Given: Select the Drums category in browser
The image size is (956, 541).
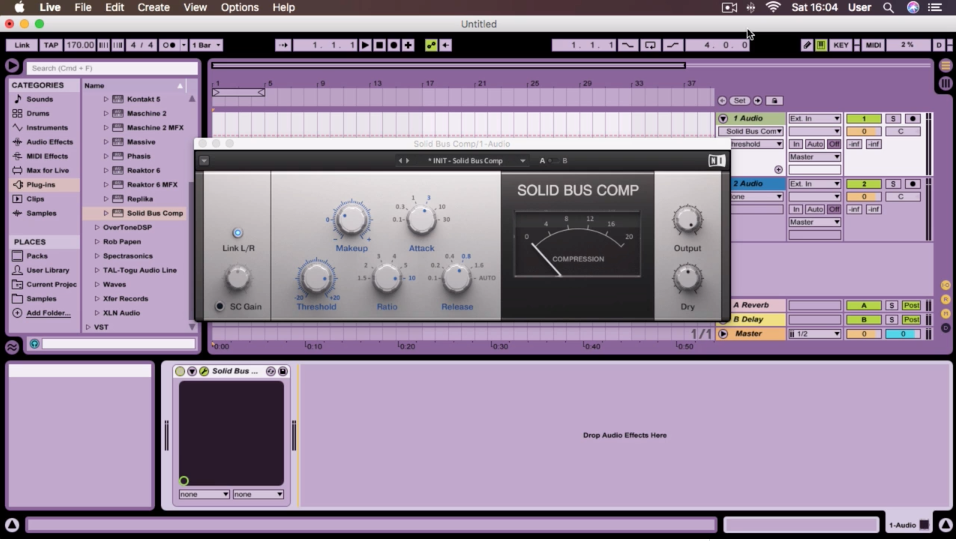Looking at the screenshot, I should 38,113.
